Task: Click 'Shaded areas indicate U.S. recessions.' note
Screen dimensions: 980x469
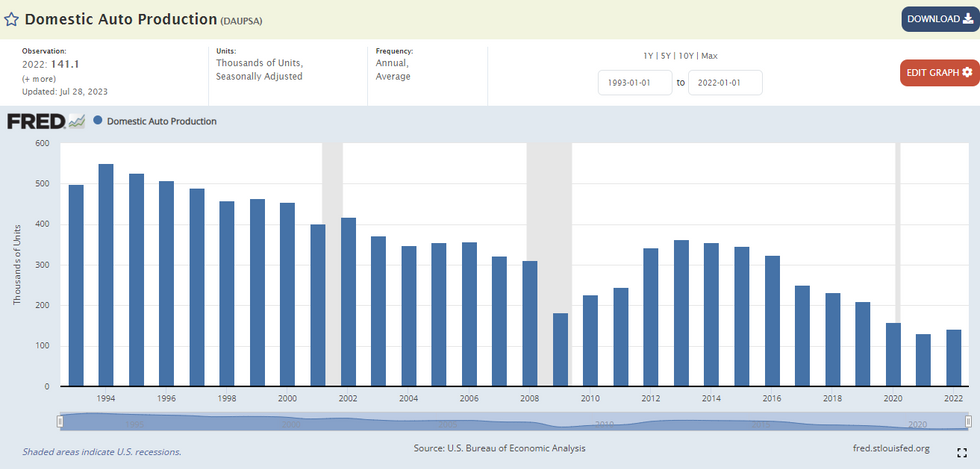Action: click(102, 451)
